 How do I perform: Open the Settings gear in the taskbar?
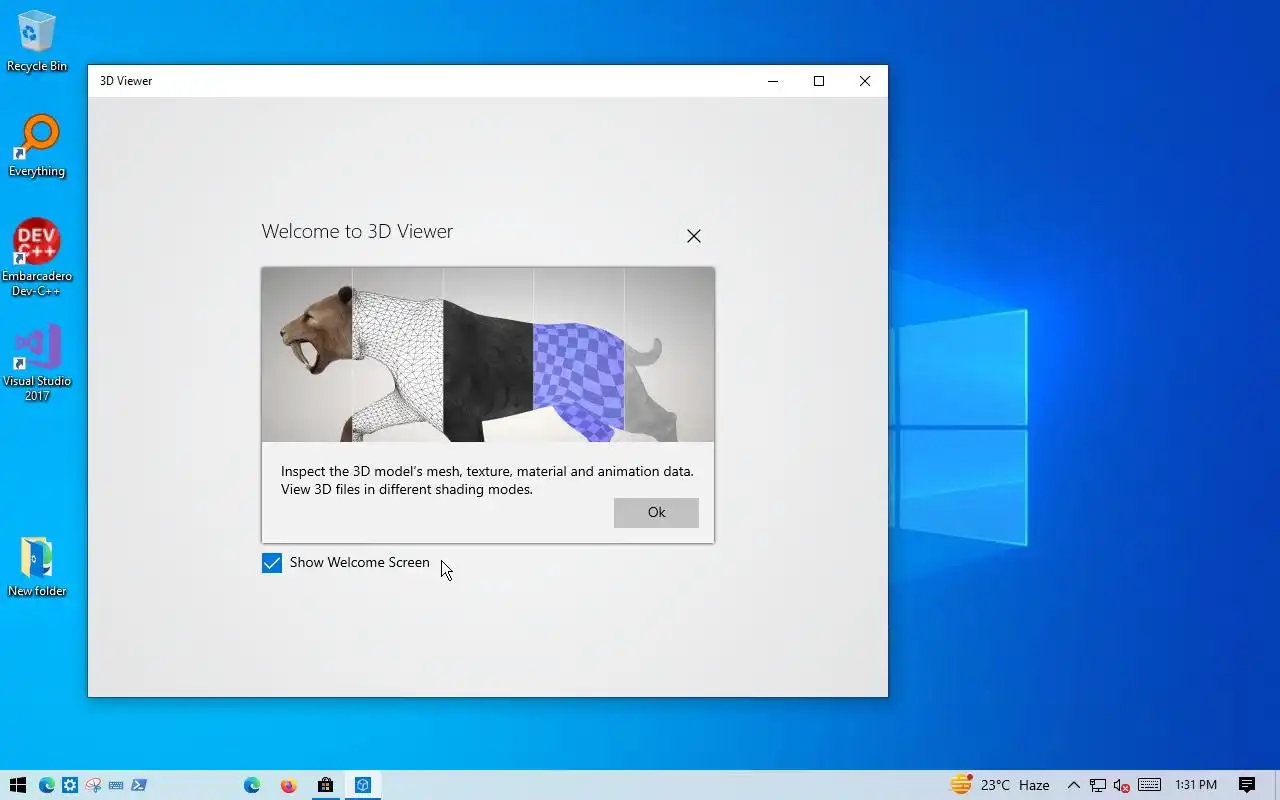point(70,785)
